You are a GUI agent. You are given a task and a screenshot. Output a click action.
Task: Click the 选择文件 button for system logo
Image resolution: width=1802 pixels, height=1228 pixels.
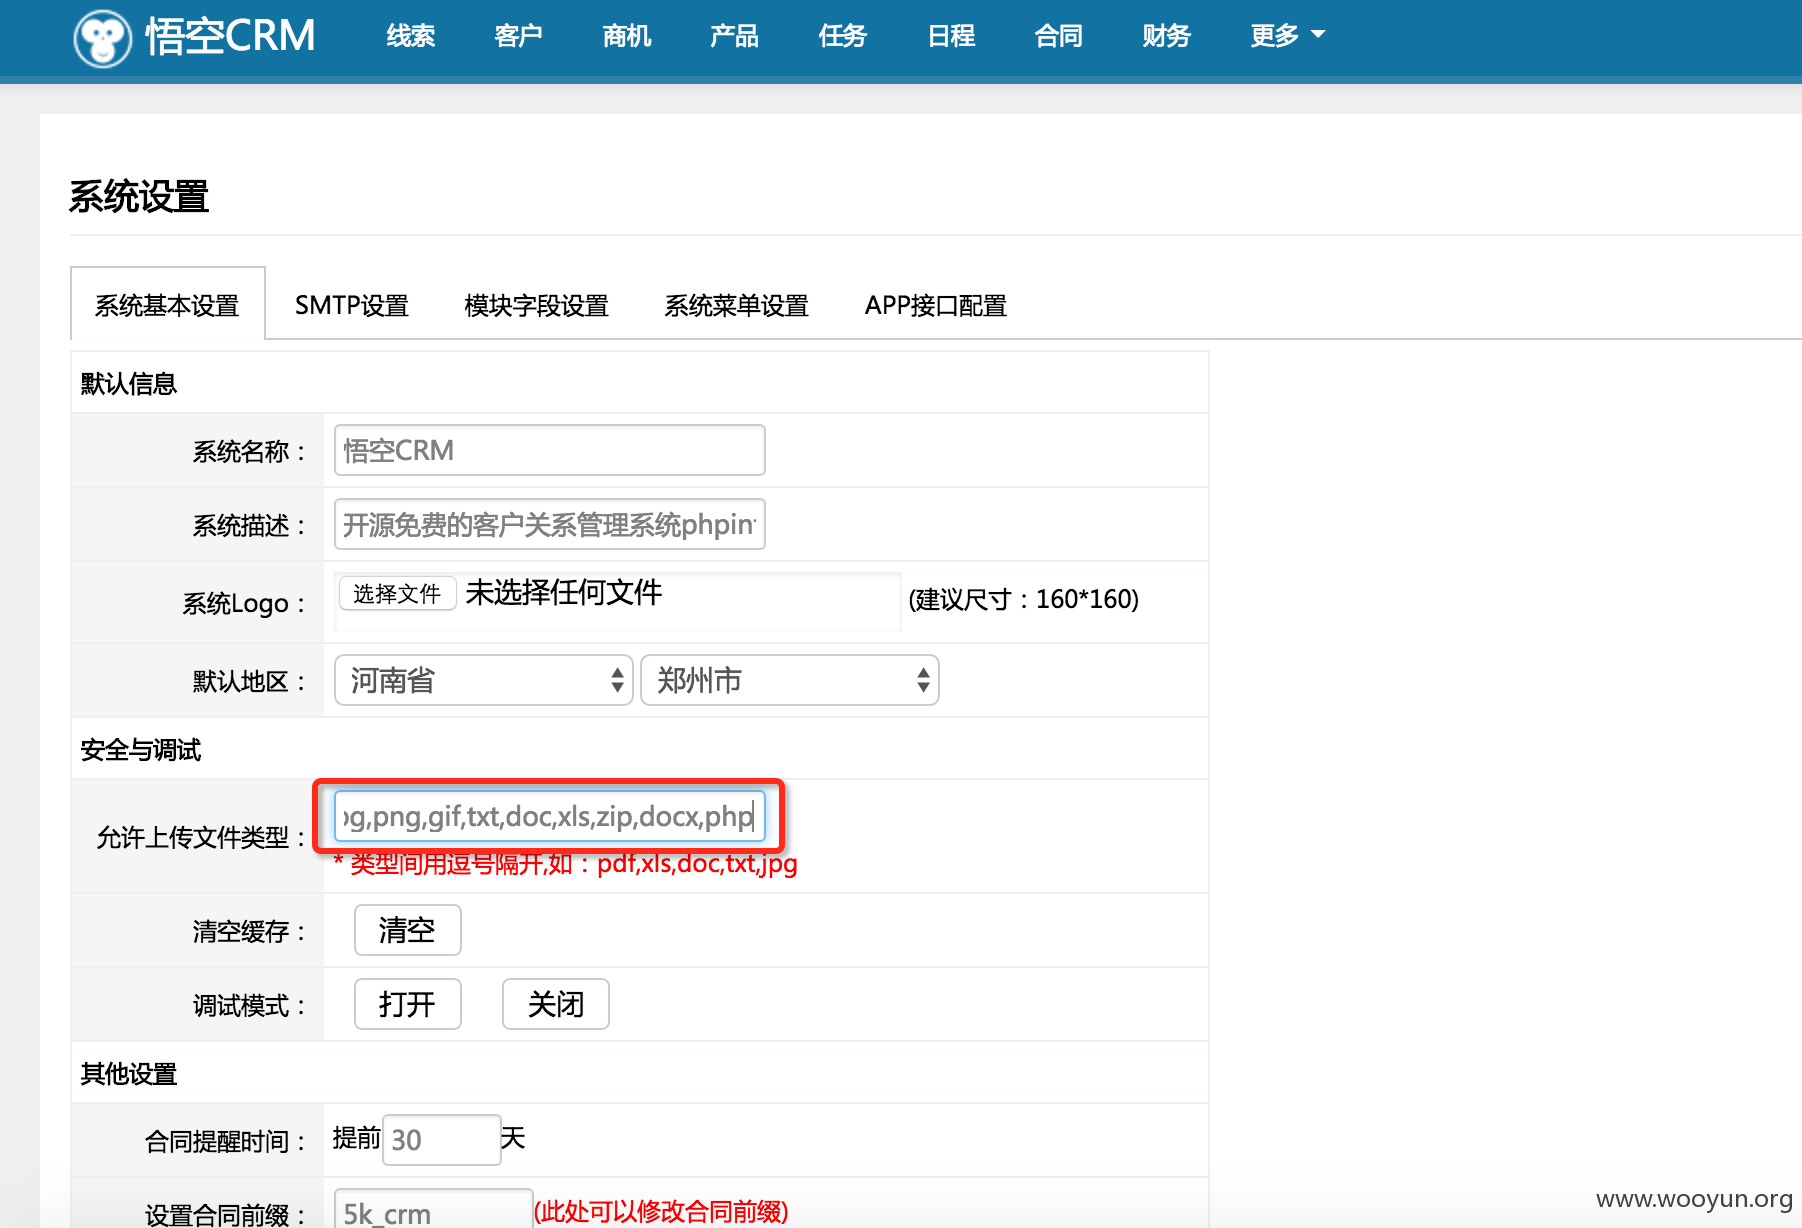(x=397, y=593)
